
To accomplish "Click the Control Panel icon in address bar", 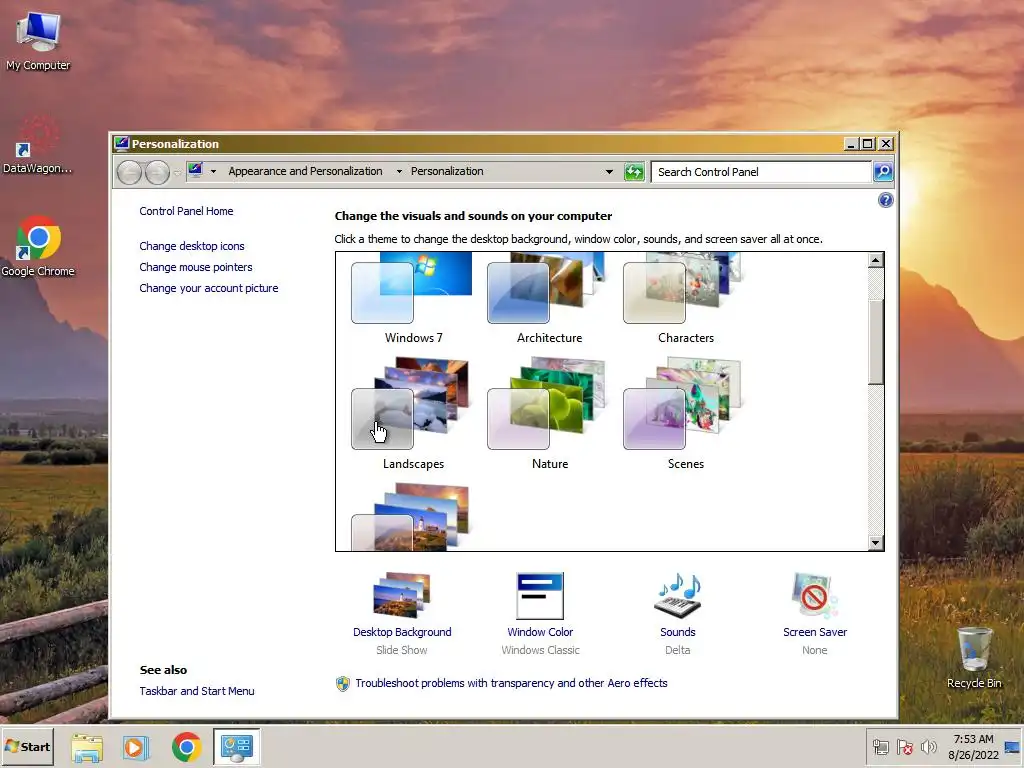I will click(195, 170).
